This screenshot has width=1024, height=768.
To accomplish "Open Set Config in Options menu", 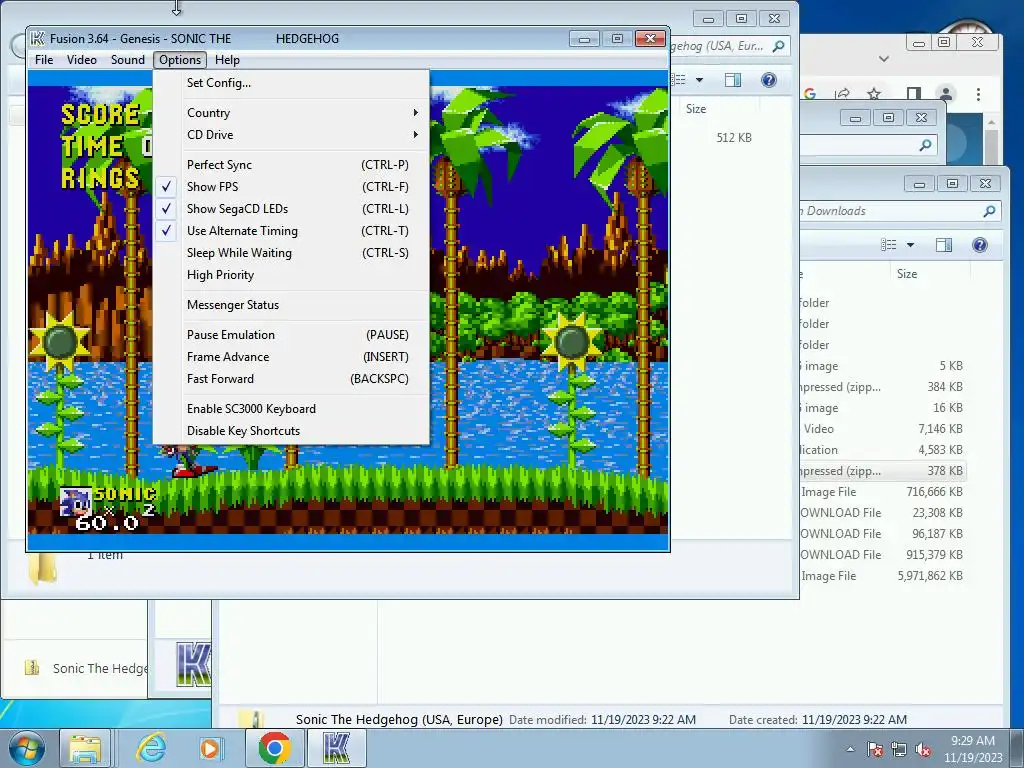I will (x=218, y=83).
